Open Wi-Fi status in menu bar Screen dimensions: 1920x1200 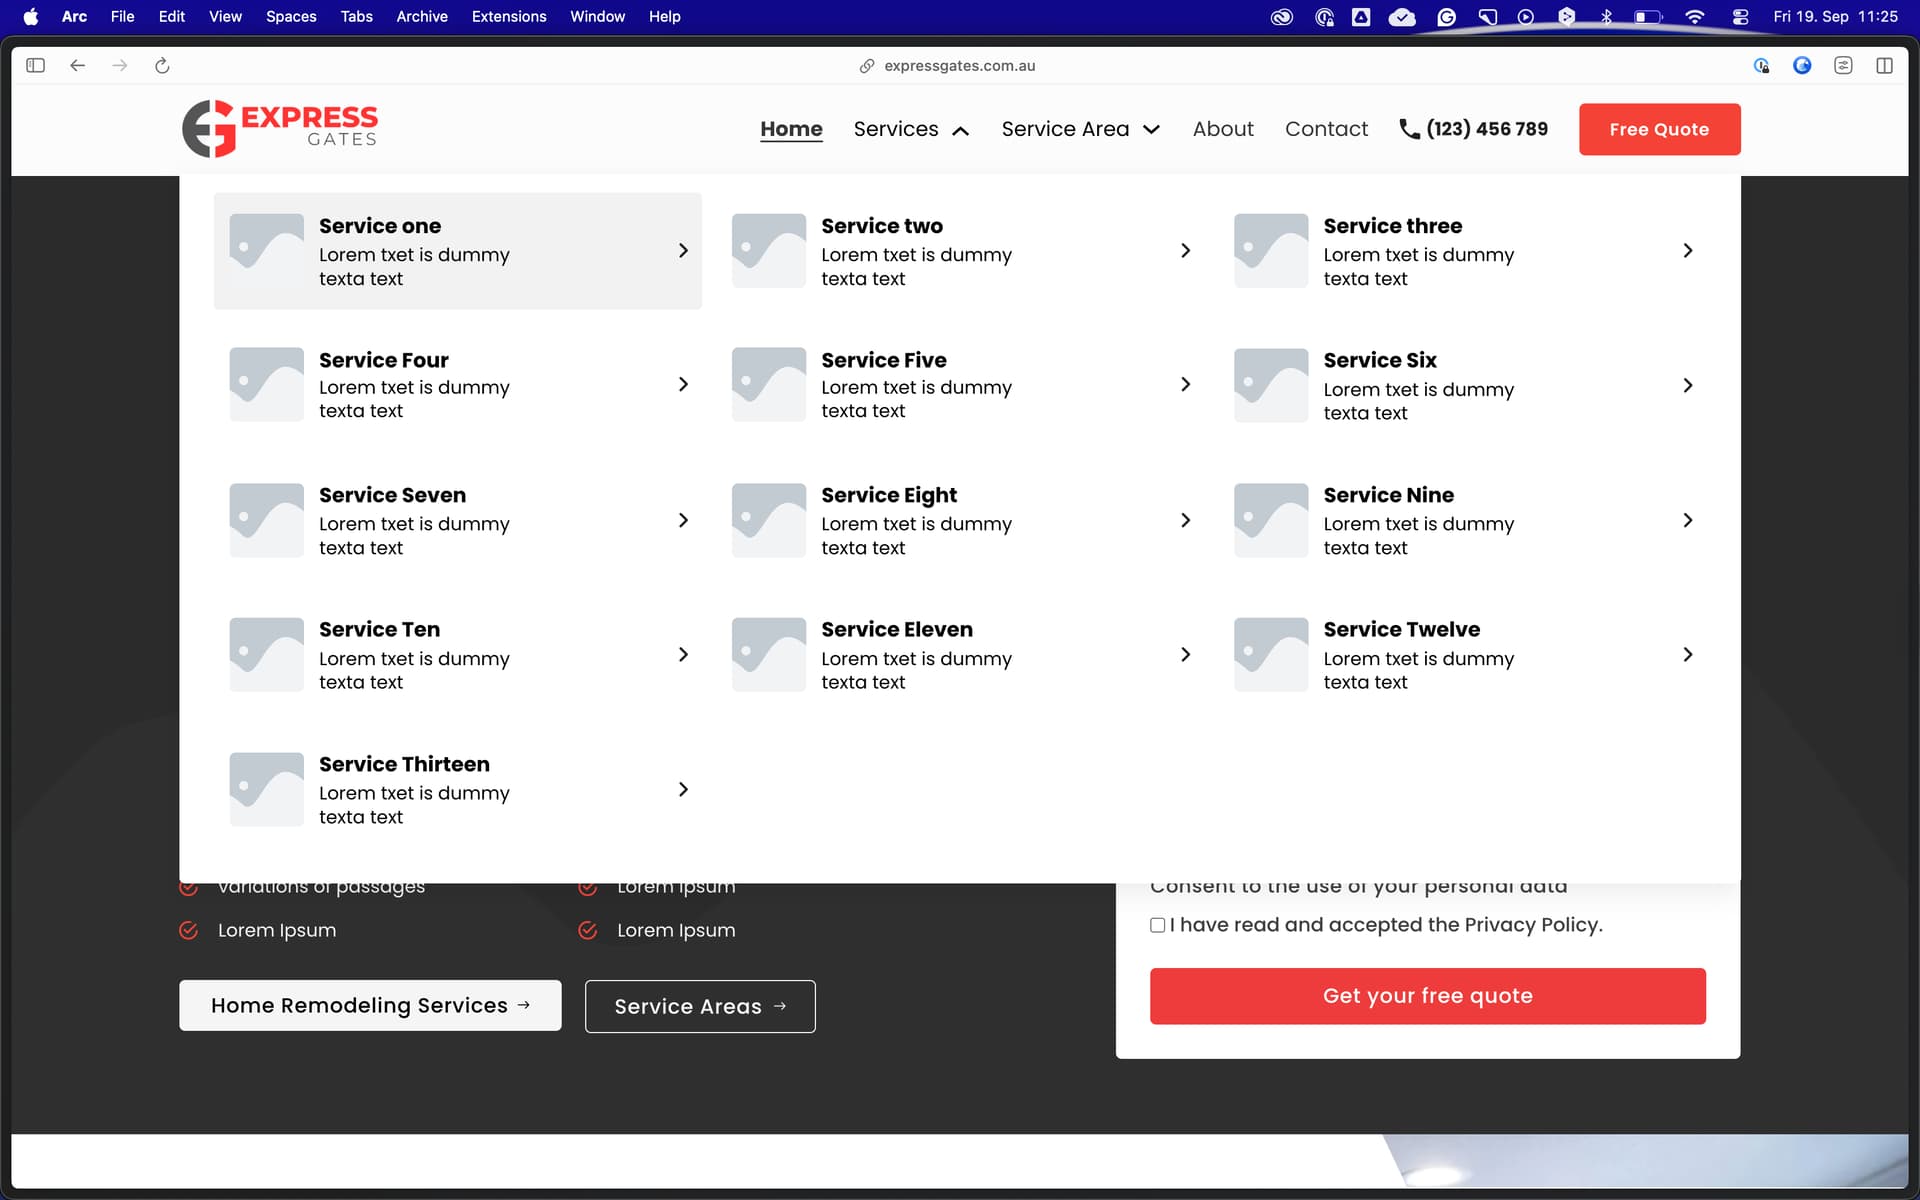[x=1694, y=16]
